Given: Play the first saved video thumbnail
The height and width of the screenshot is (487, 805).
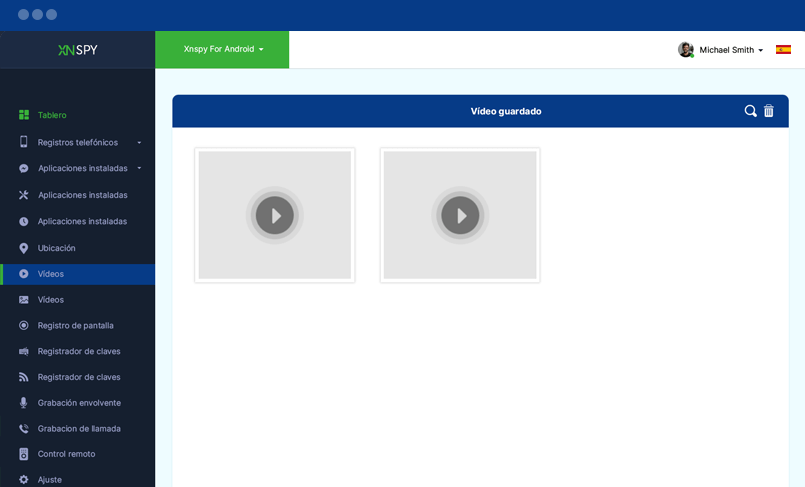Looking at the screenshot, I should (x=274, y=215).
